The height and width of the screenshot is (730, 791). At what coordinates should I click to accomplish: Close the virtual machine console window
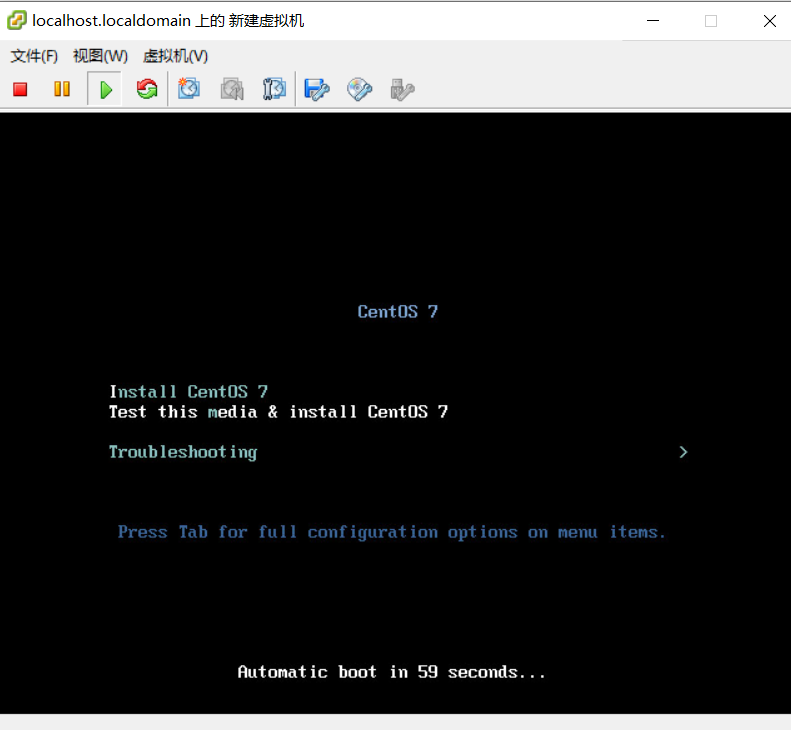[769, 21]
